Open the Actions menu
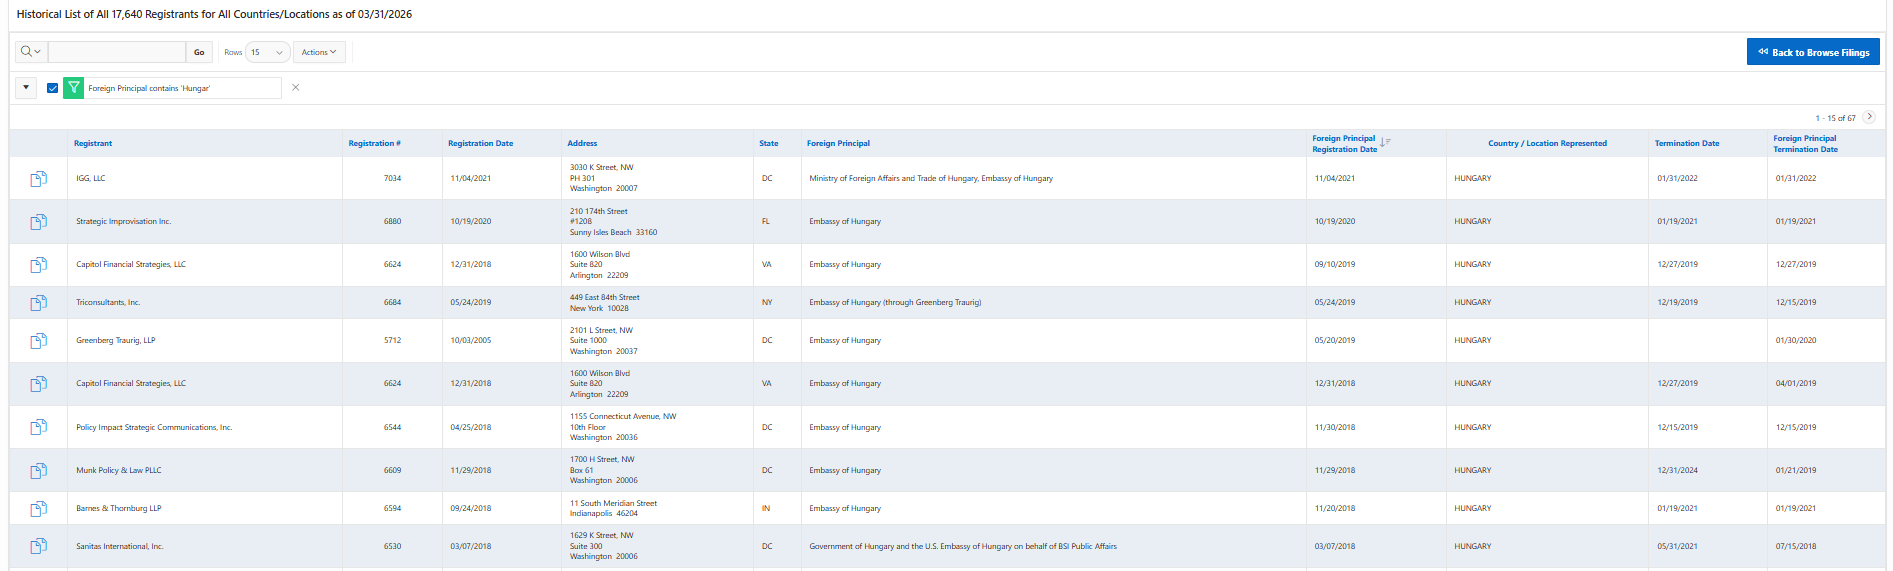Screen dimensions: 1893x571 (x=319, y=52)
